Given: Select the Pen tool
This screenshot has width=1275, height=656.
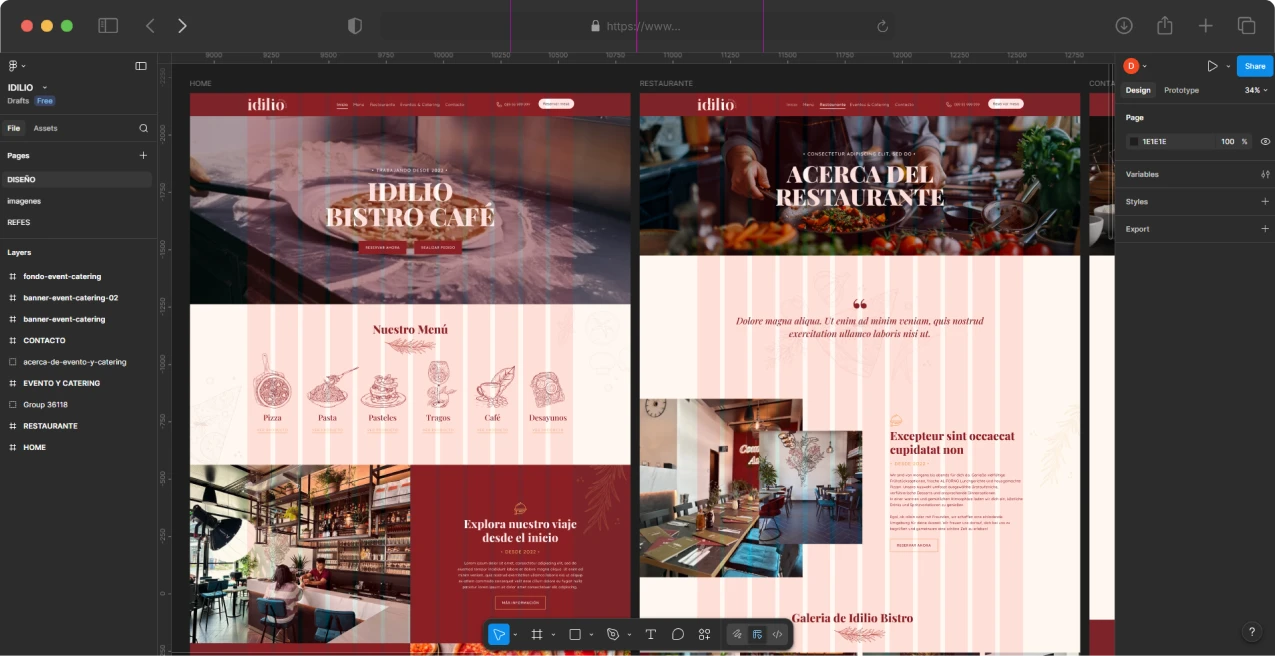Looking at the screenshot, I should click(x=613, y=634).
